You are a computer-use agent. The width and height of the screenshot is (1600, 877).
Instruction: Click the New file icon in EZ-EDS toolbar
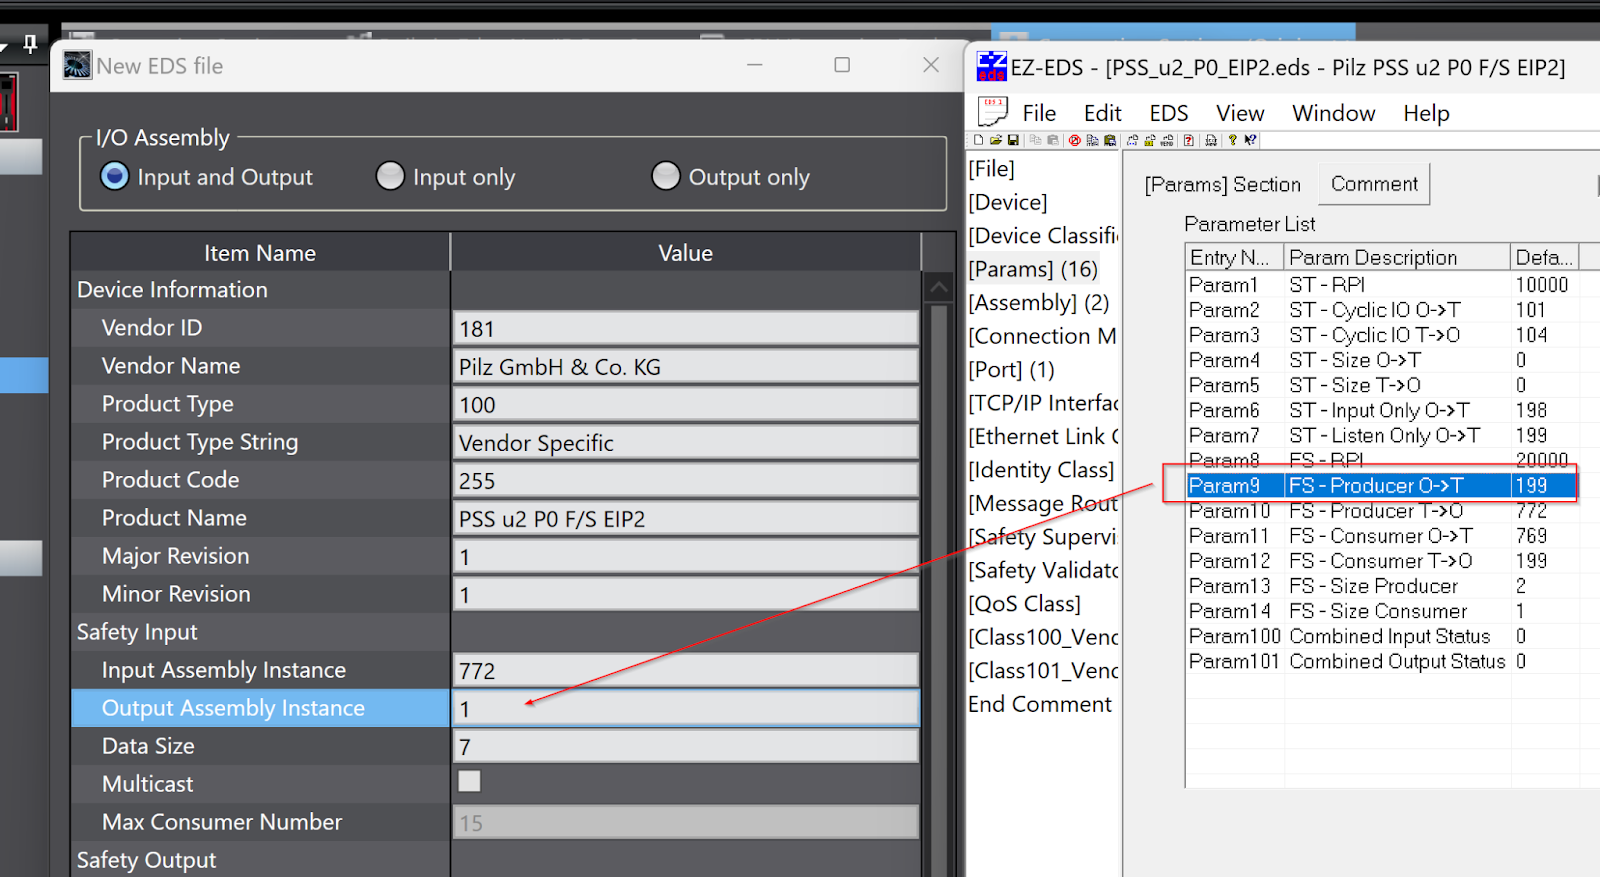978,140
